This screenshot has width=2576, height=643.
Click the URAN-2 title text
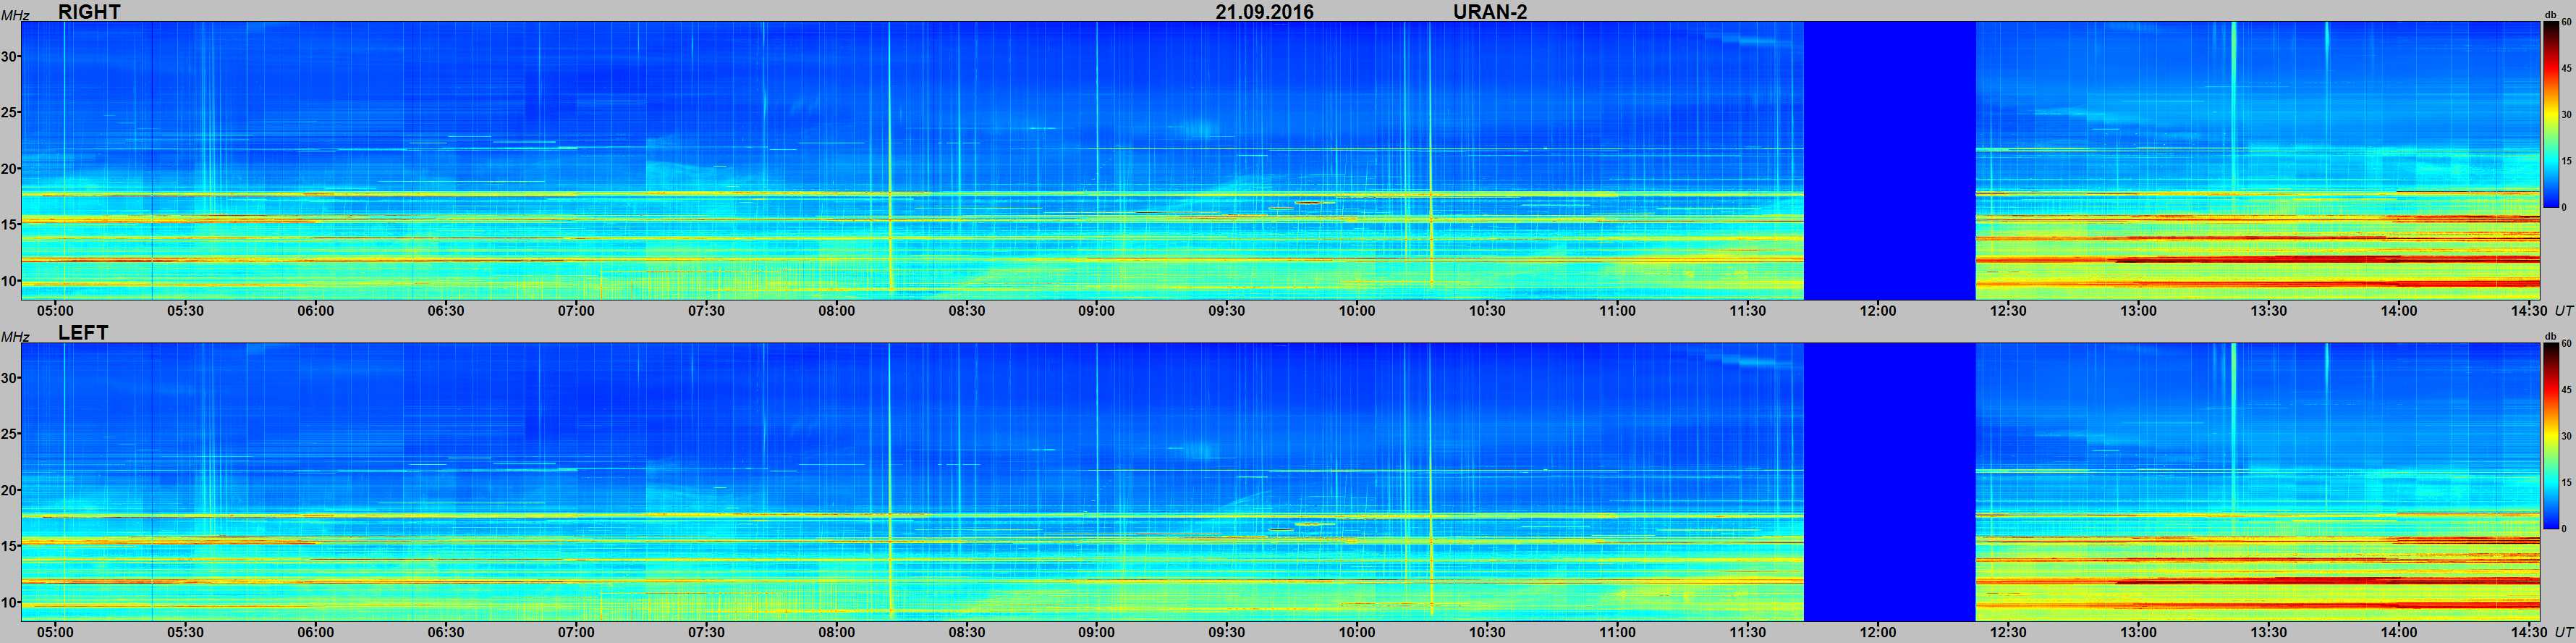(1489, 12)
